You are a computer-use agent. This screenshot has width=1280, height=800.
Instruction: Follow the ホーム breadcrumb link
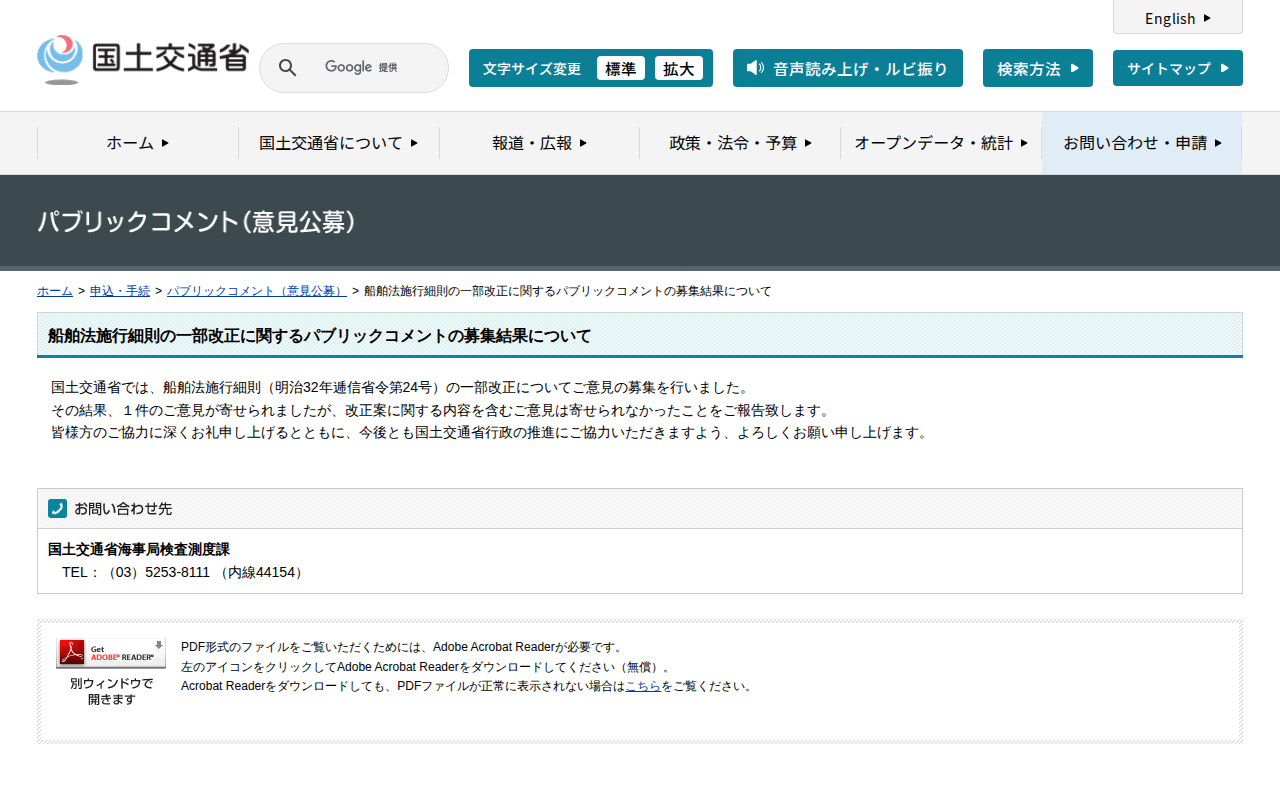[x=55, y=291]
